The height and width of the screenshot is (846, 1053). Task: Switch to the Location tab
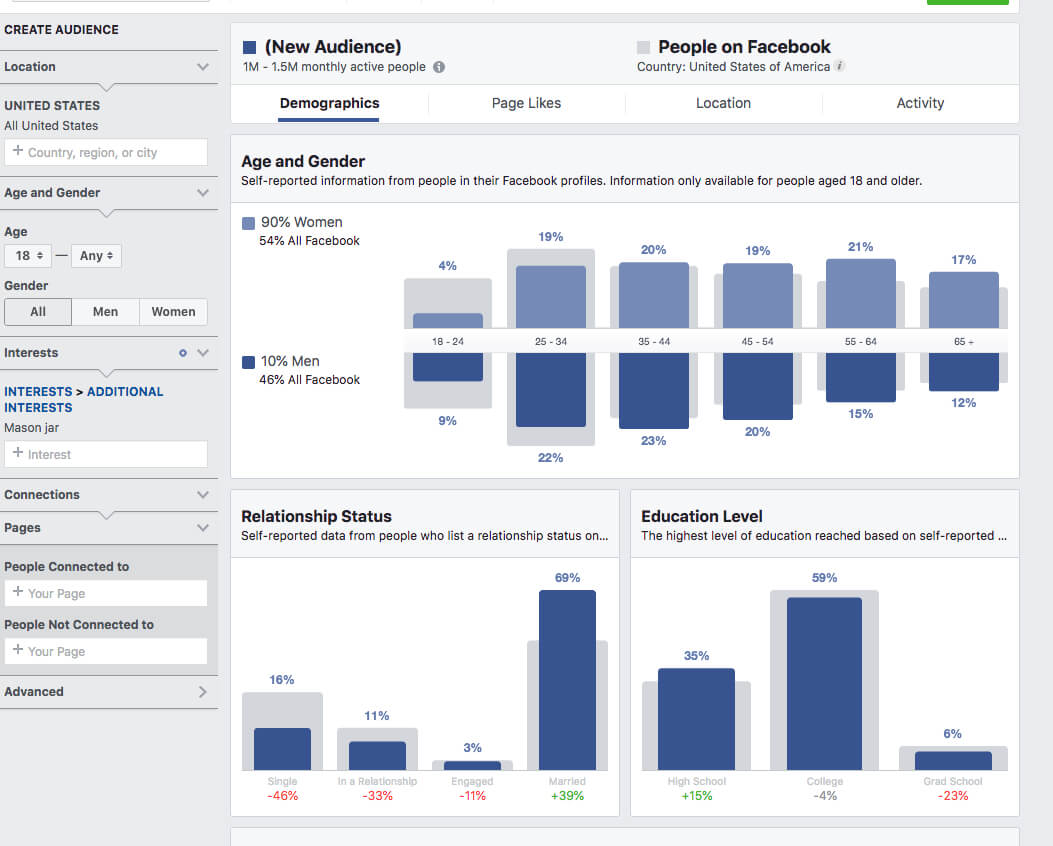pyautogui.click(x=723, y=103)
